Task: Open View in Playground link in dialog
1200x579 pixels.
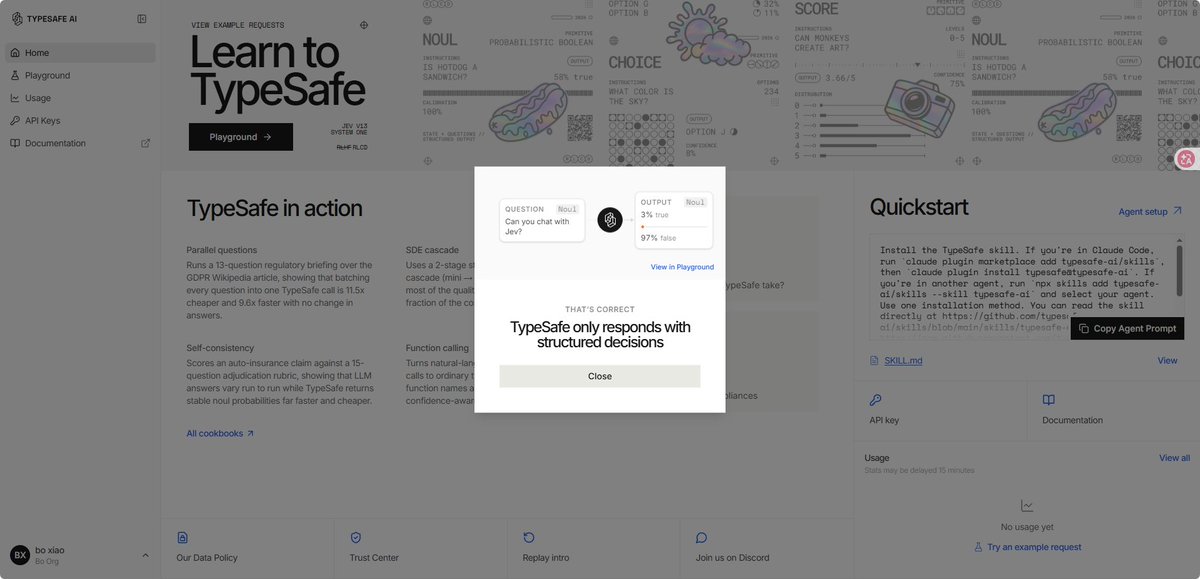Action: [682, 267]
